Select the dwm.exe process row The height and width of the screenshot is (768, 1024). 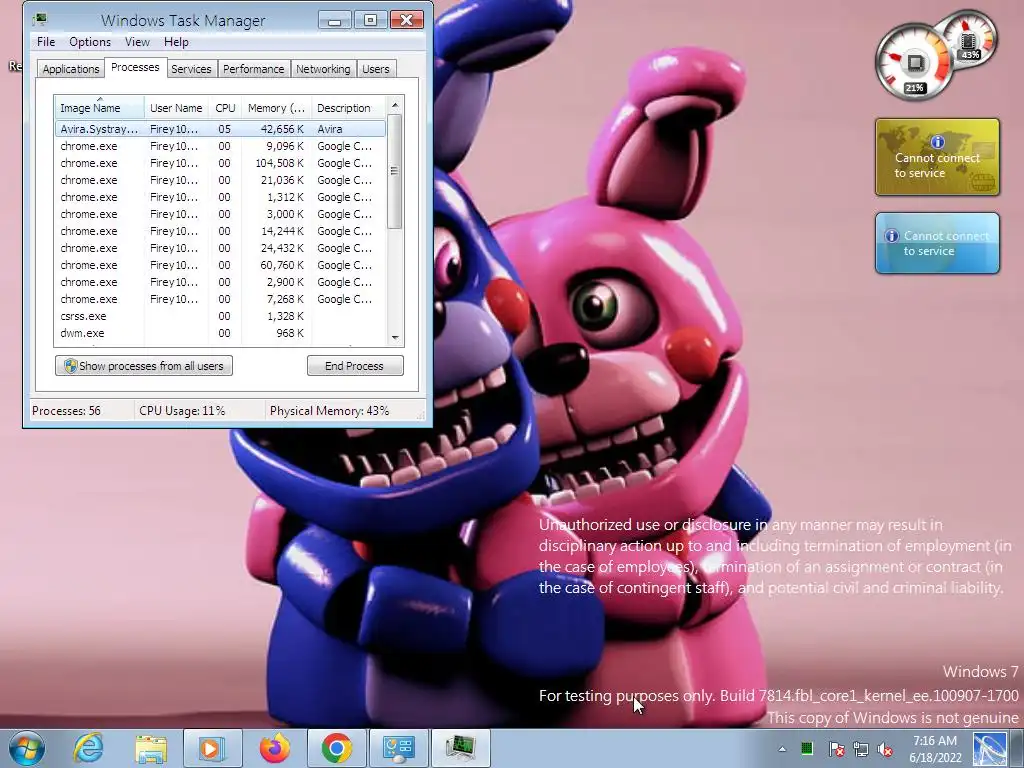pos(221,333)
